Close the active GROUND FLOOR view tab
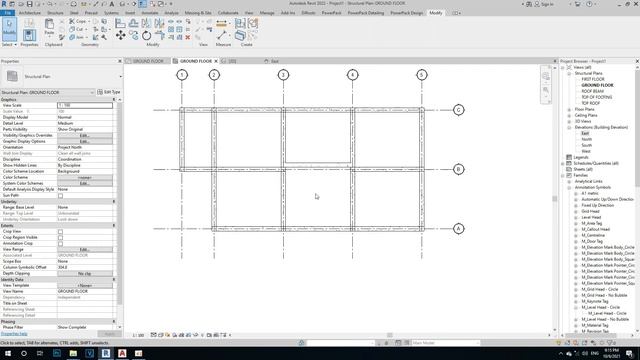Viewport: 640px width, 360px height. 216,61
